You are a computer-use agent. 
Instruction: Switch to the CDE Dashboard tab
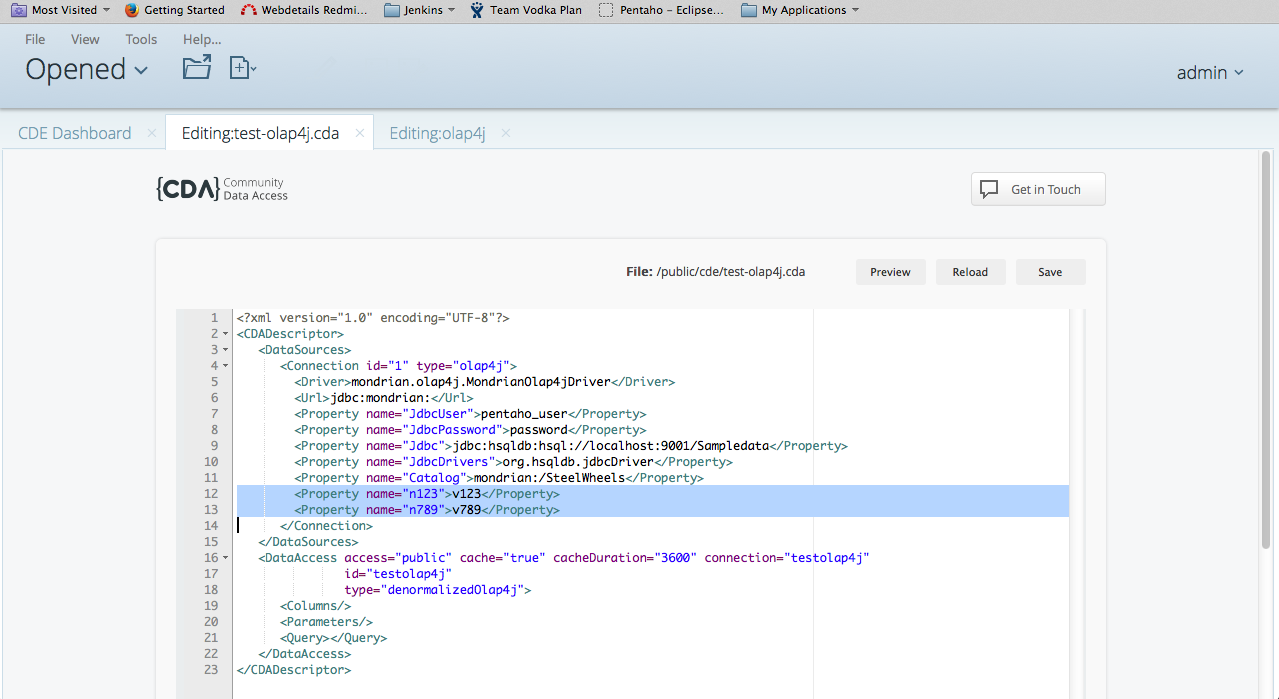(75, 133)
